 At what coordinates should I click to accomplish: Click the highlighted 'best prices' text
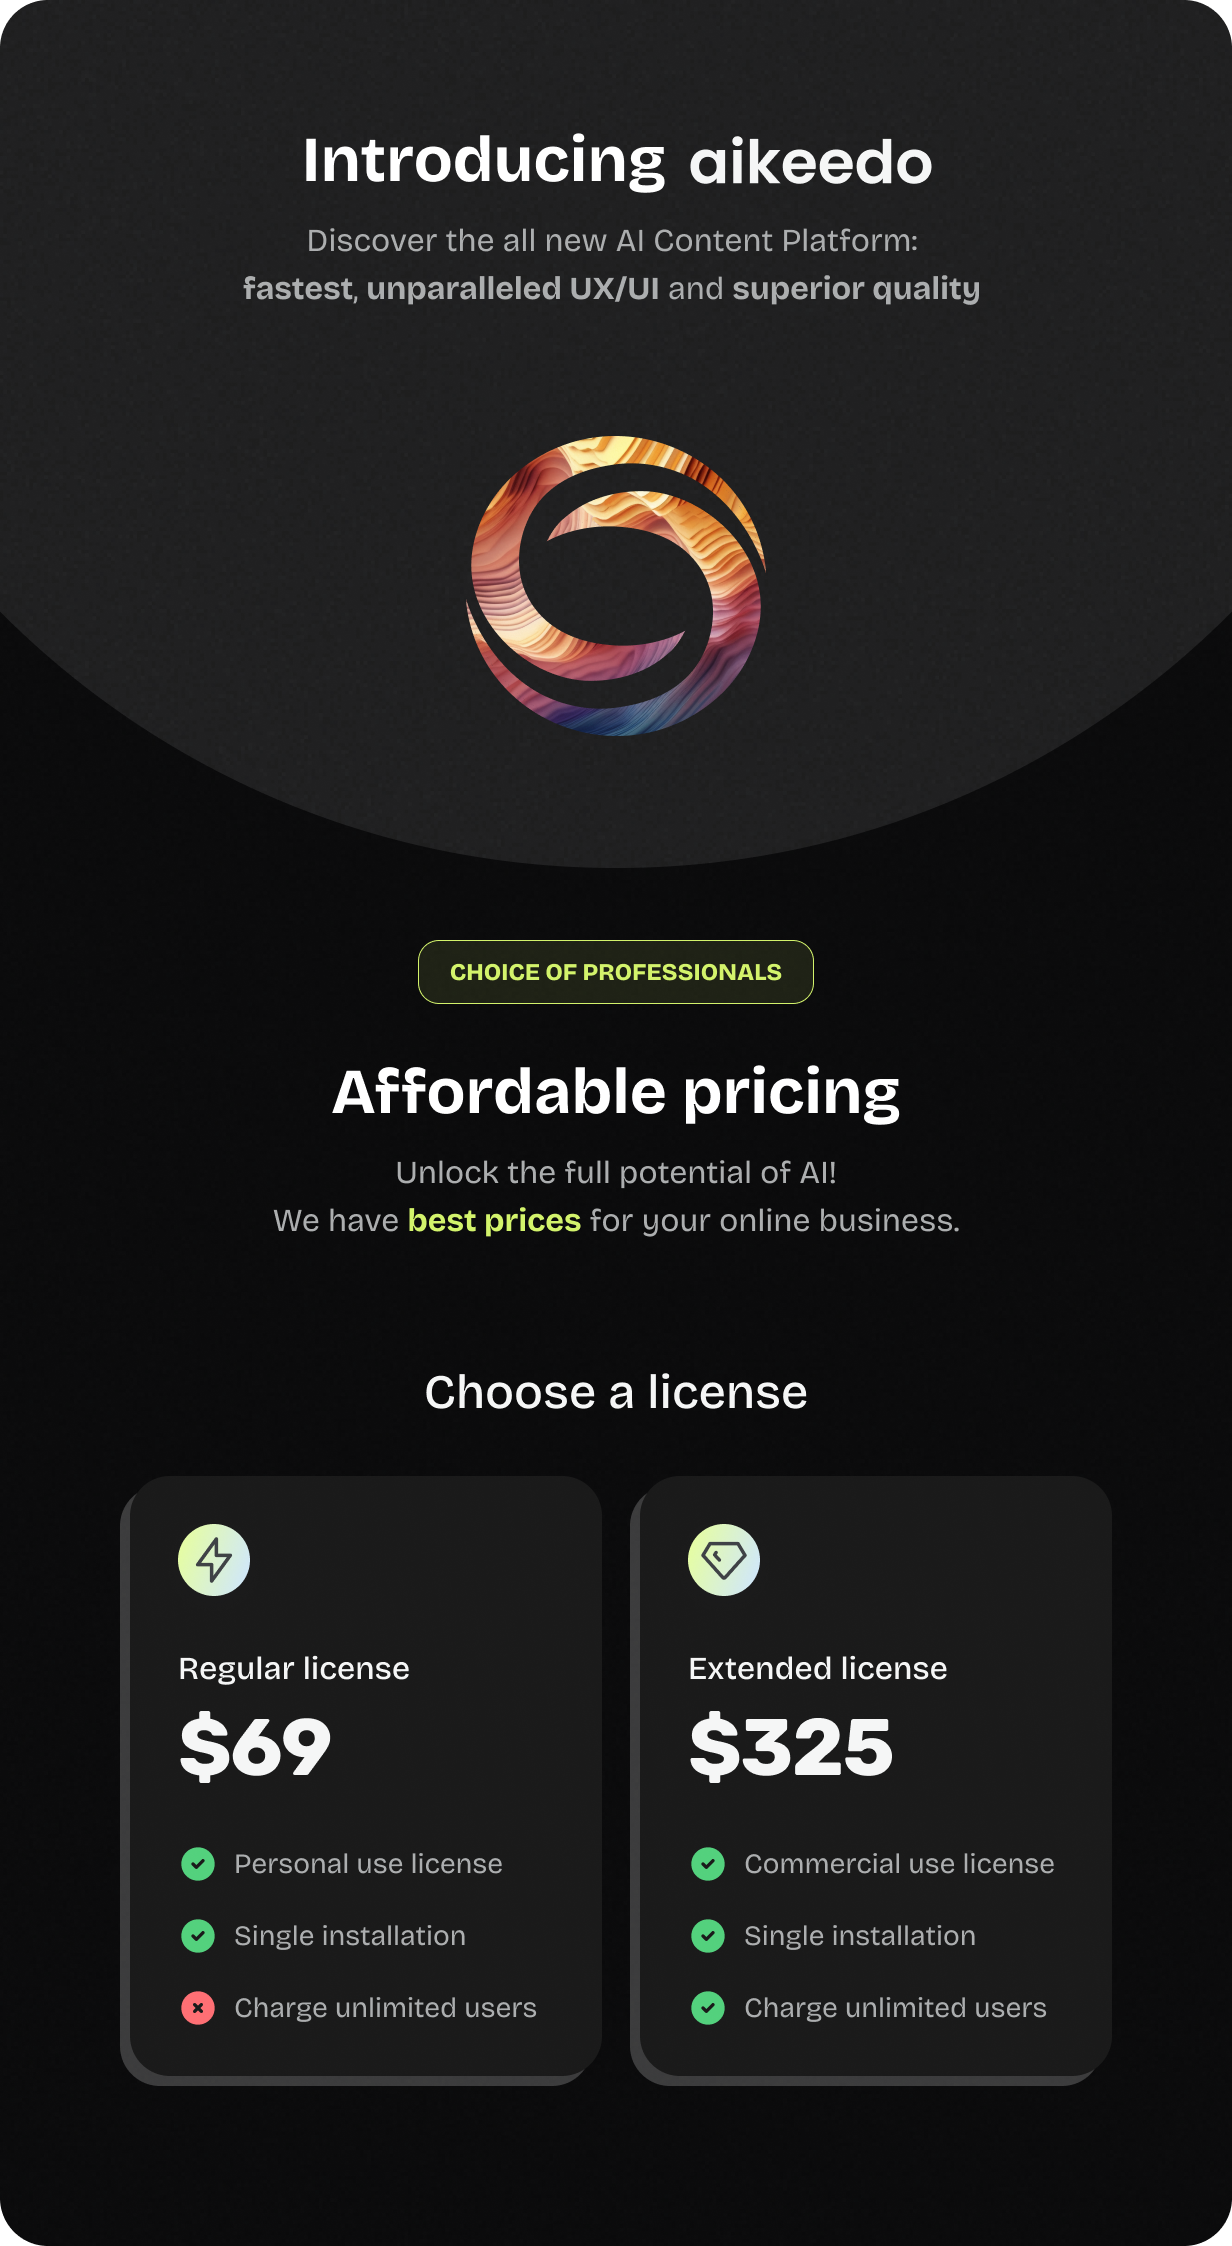pyautogui.click(x=494, y=1221)
